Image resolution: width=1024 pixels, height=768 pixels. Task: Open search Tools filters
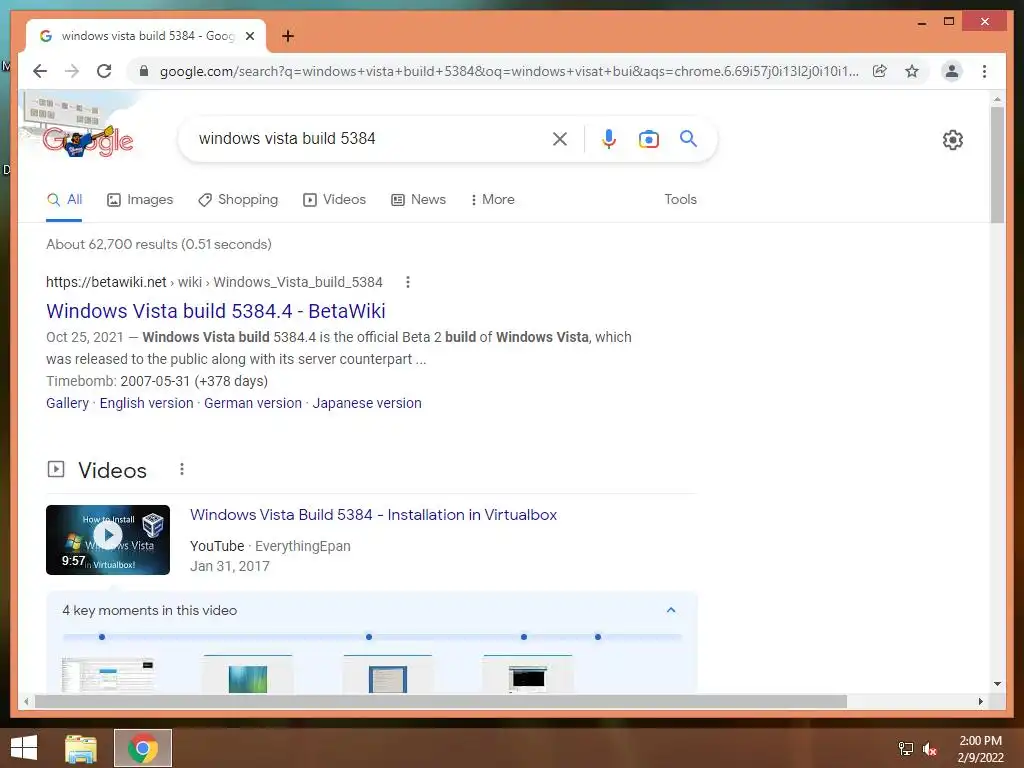coord(680,200)
